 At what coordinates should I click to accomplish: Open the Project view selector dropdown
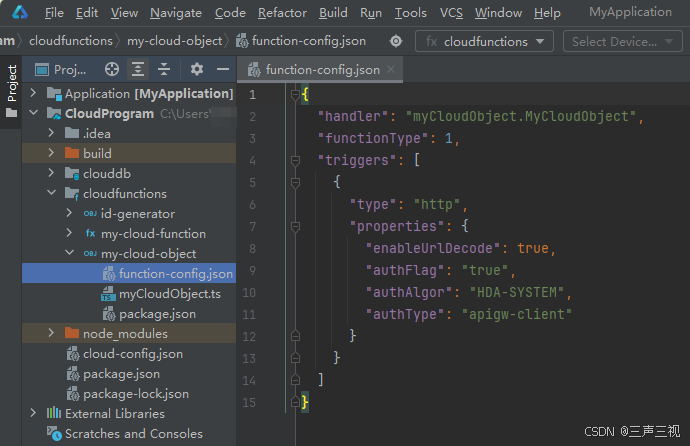(x=61, y=69)
